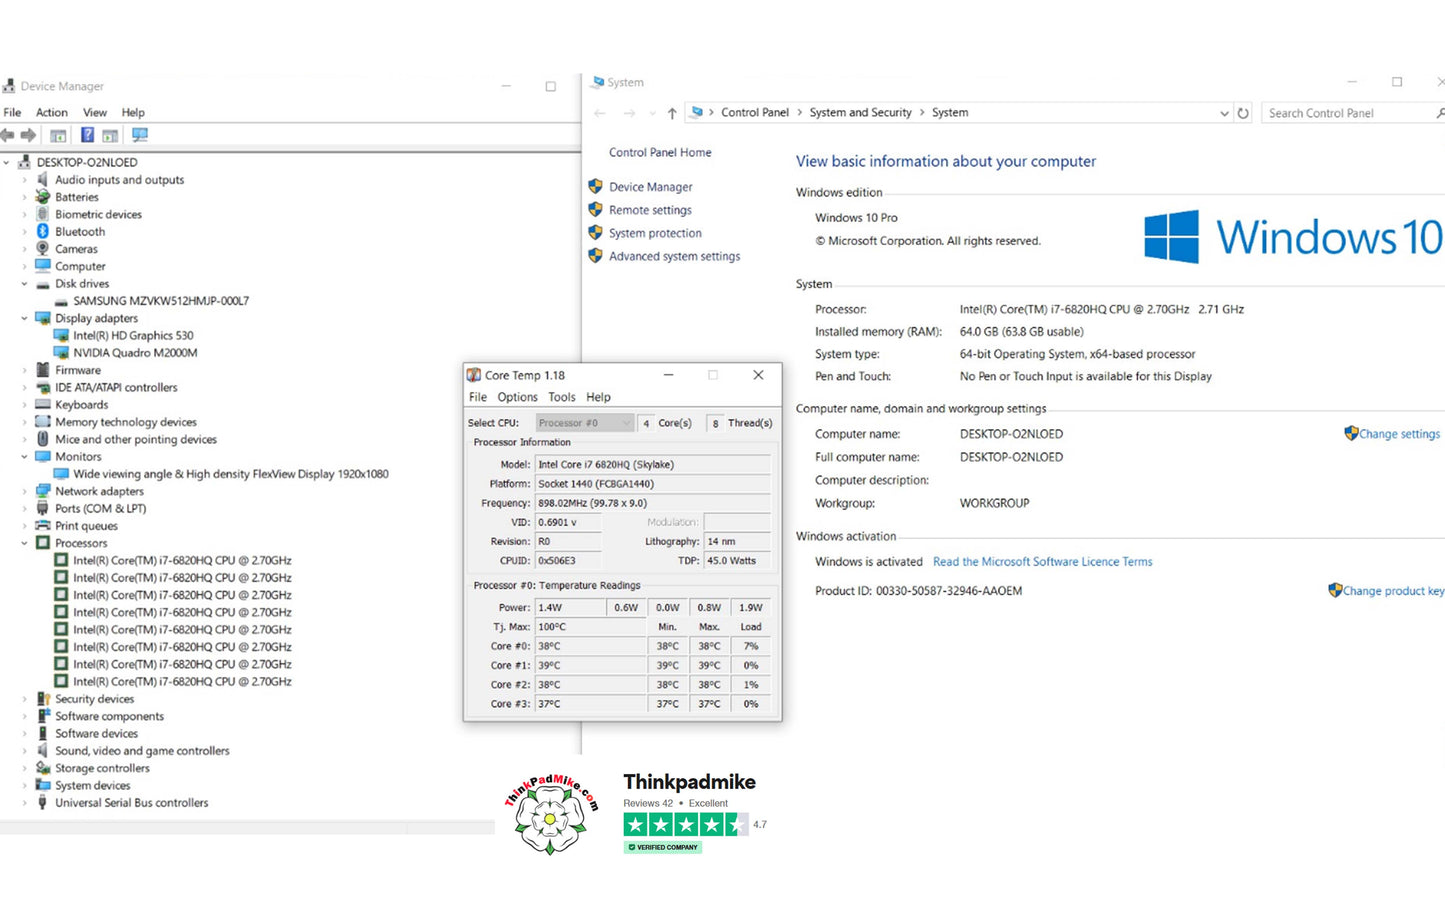The image size is (1445, 908).
Task: Click the Network adapters icon
Action: click(x=42, y=491)
